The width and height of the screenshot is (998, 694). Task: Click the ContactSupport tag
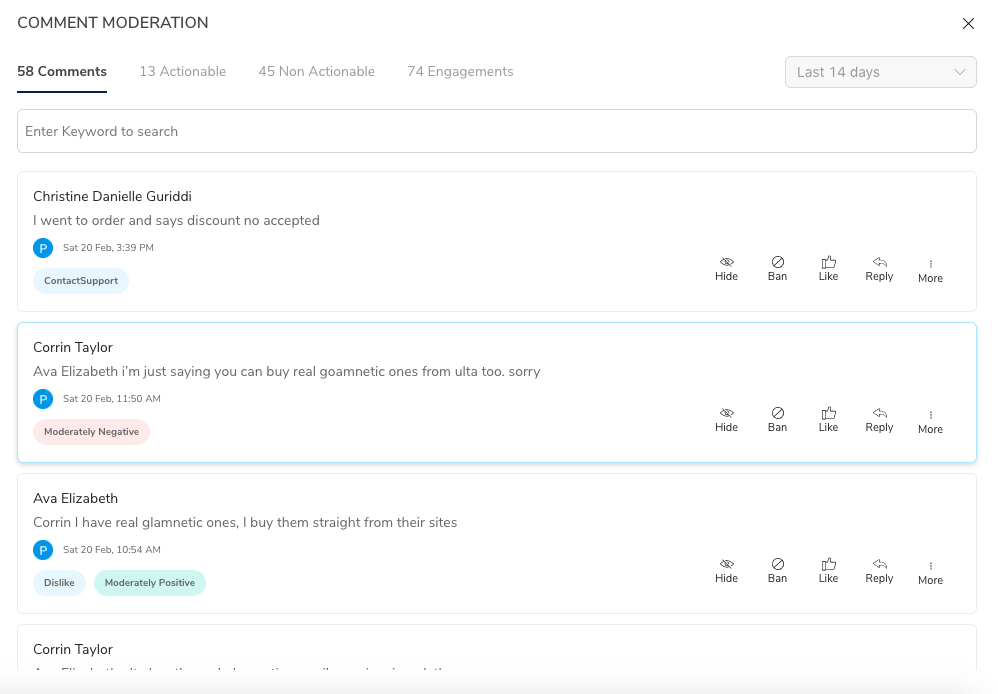click(81, 281)
